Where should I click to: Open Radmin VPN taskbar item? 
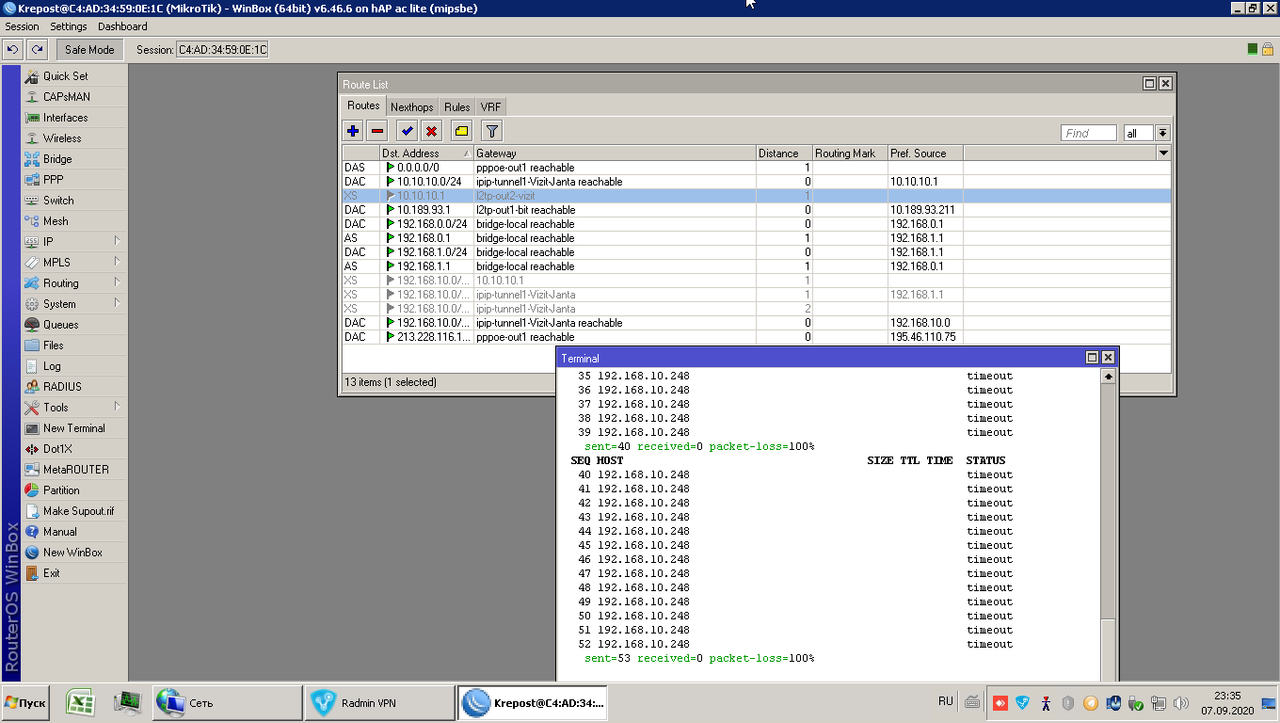pos(378,703)
